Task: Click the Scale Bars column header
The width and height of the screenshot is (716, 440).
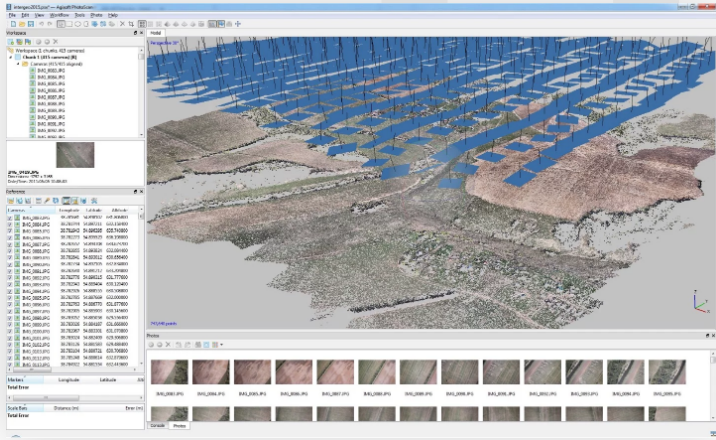Action: [23, 408]
